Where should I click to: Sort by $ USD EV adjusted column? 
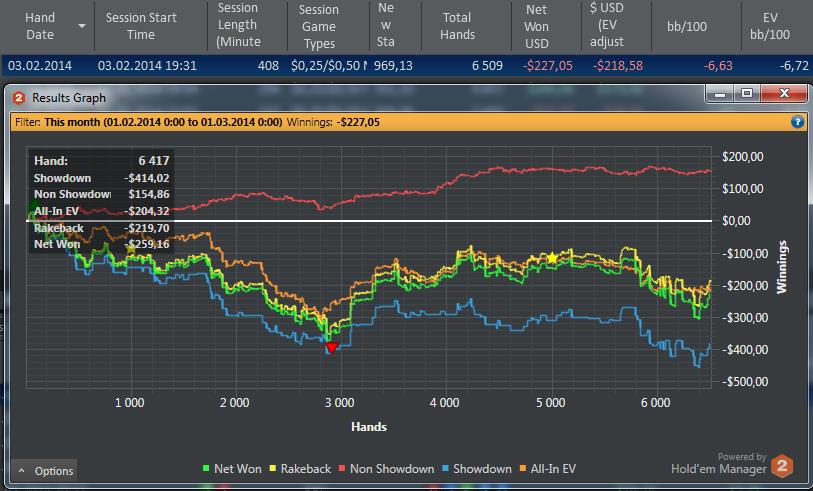(x=607, y=26)
